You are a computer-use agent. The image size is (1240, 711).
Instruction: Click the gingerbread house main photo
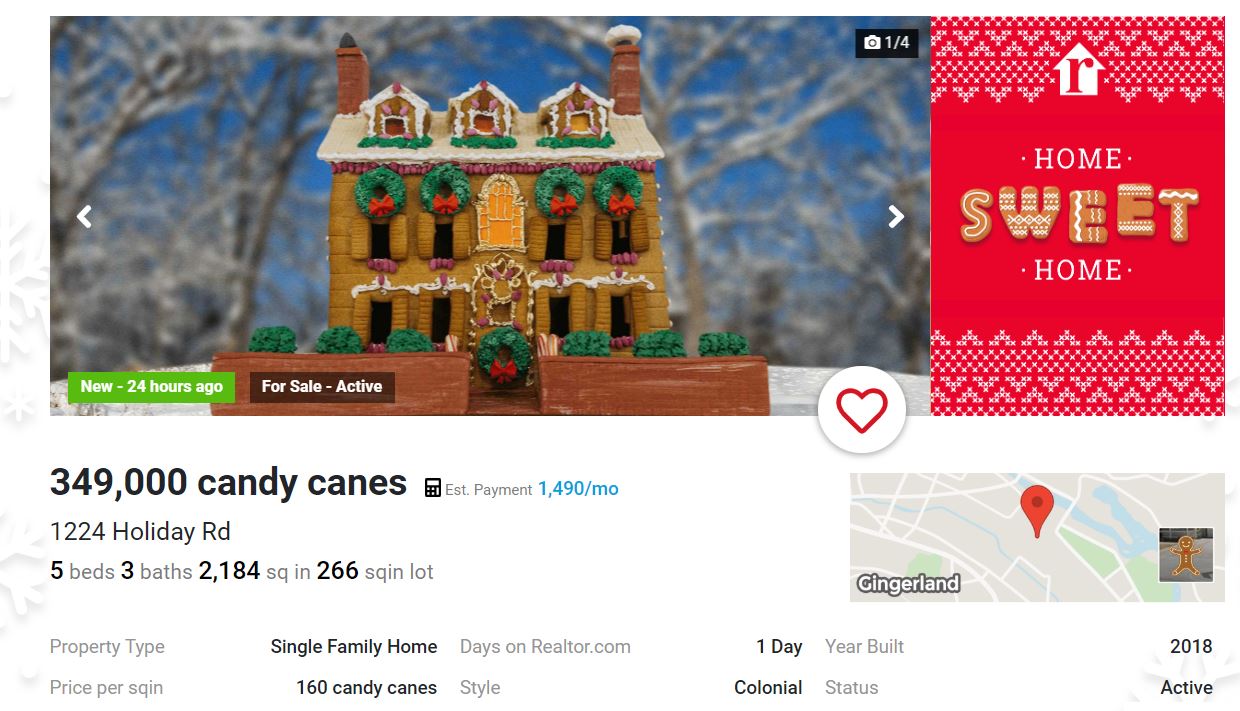pyautogui.click(x=490, y=215)
